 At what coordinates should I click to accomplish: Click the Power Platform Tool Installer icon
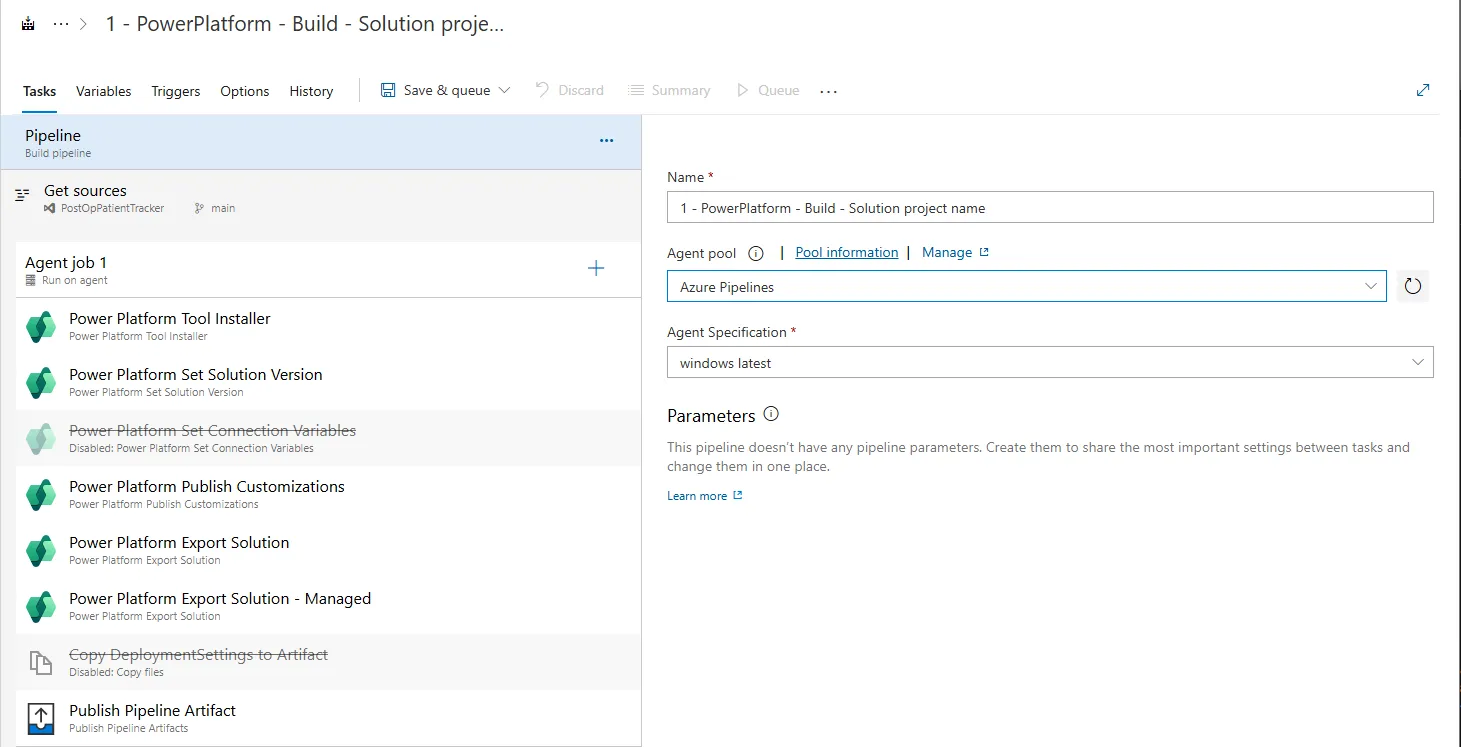click(41, 326)
